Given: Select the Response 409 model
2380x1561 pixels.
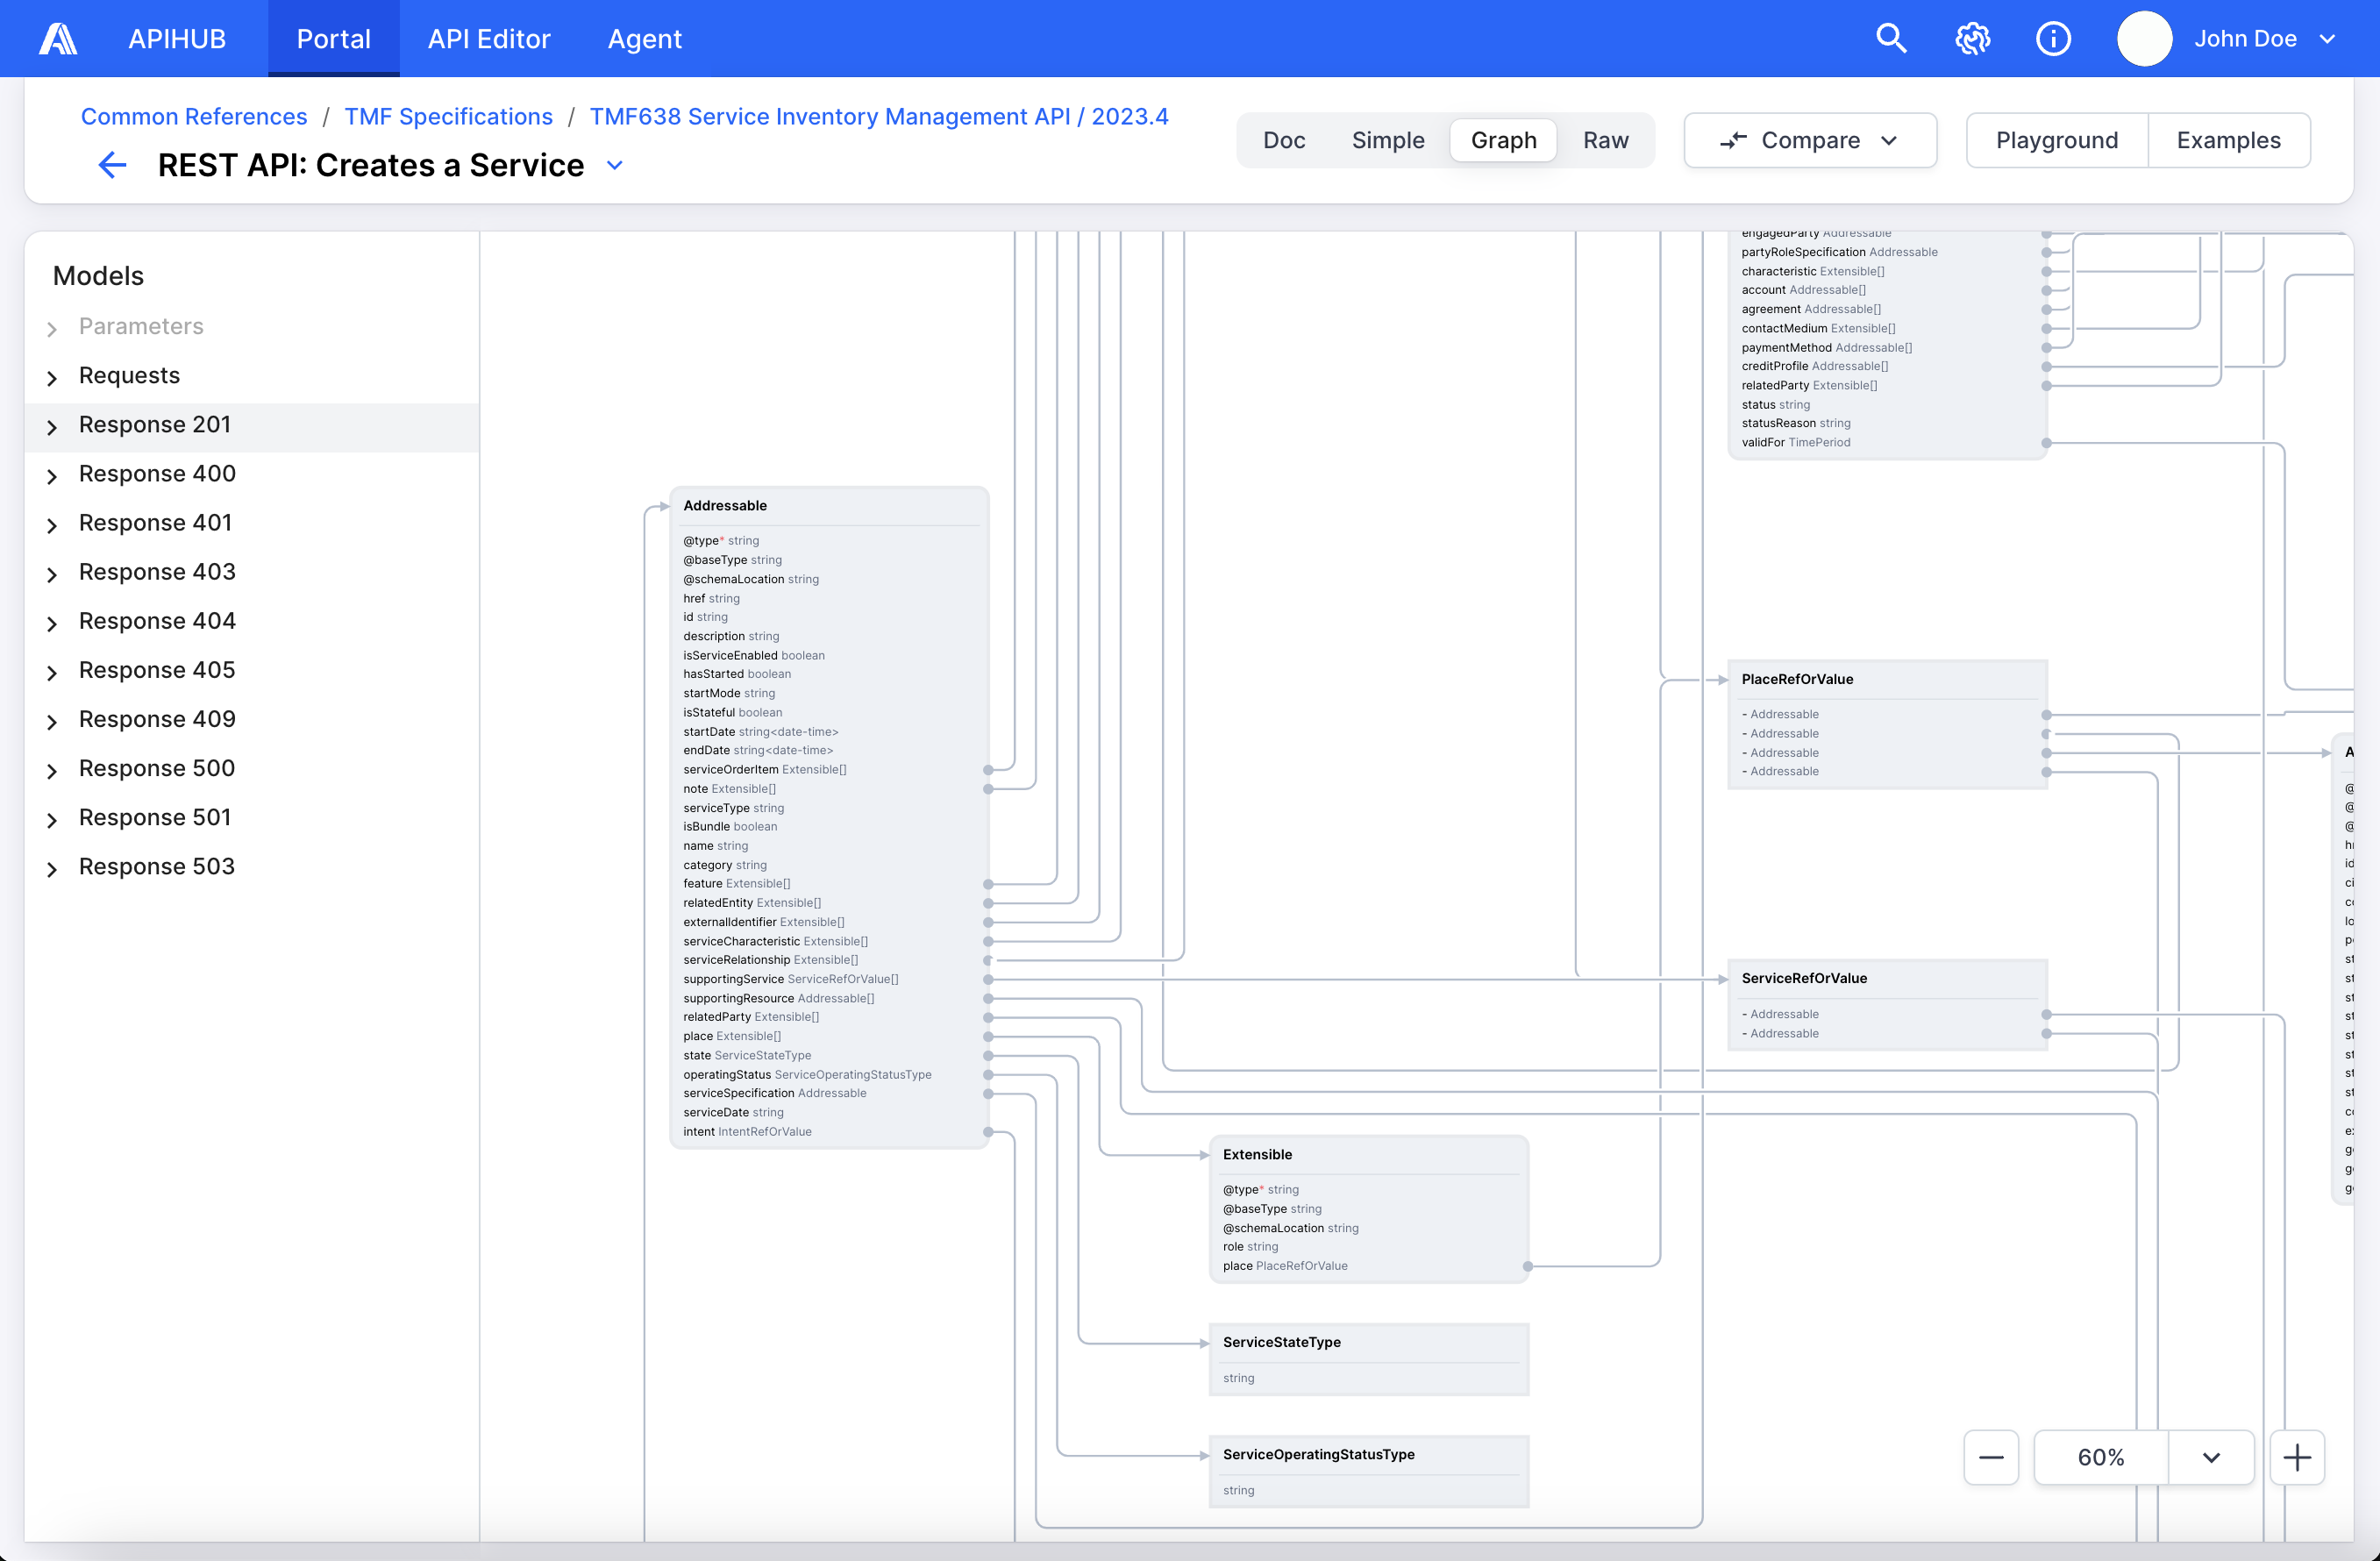Looking at the screenshot, I should [x=157, y=719].
